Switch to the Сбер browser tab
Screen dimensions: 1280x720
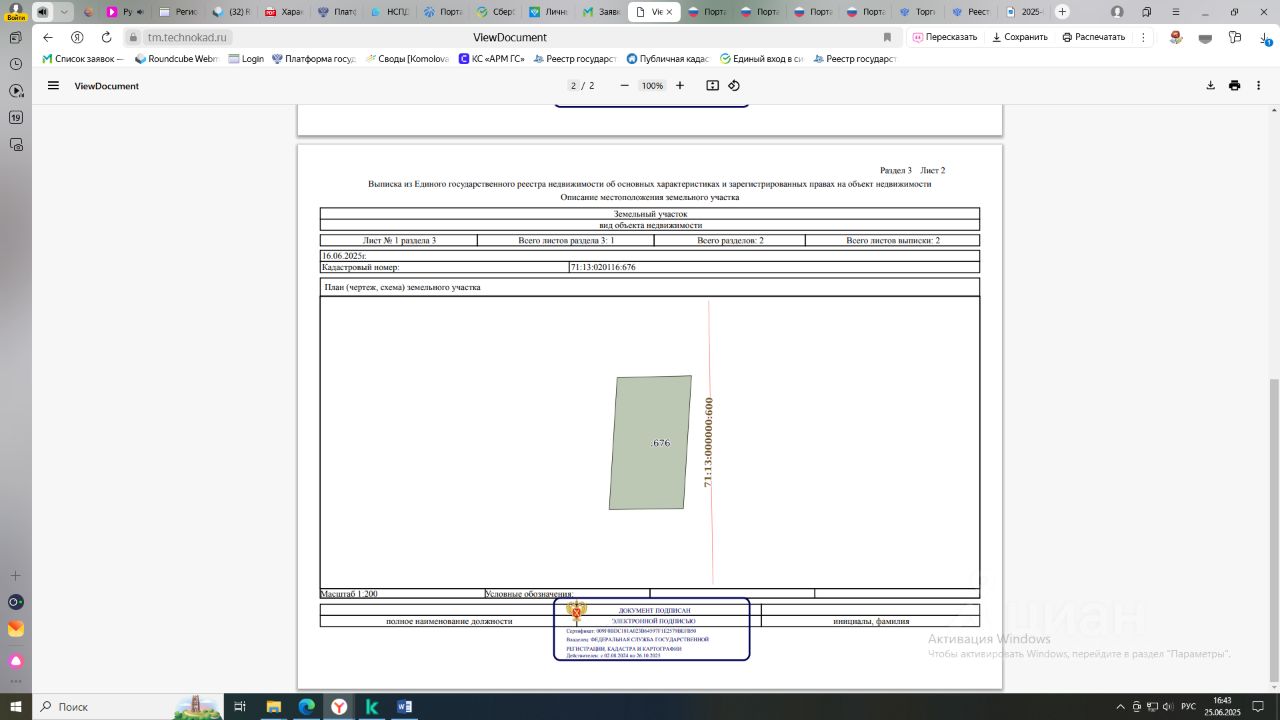[x=495, y=12]
